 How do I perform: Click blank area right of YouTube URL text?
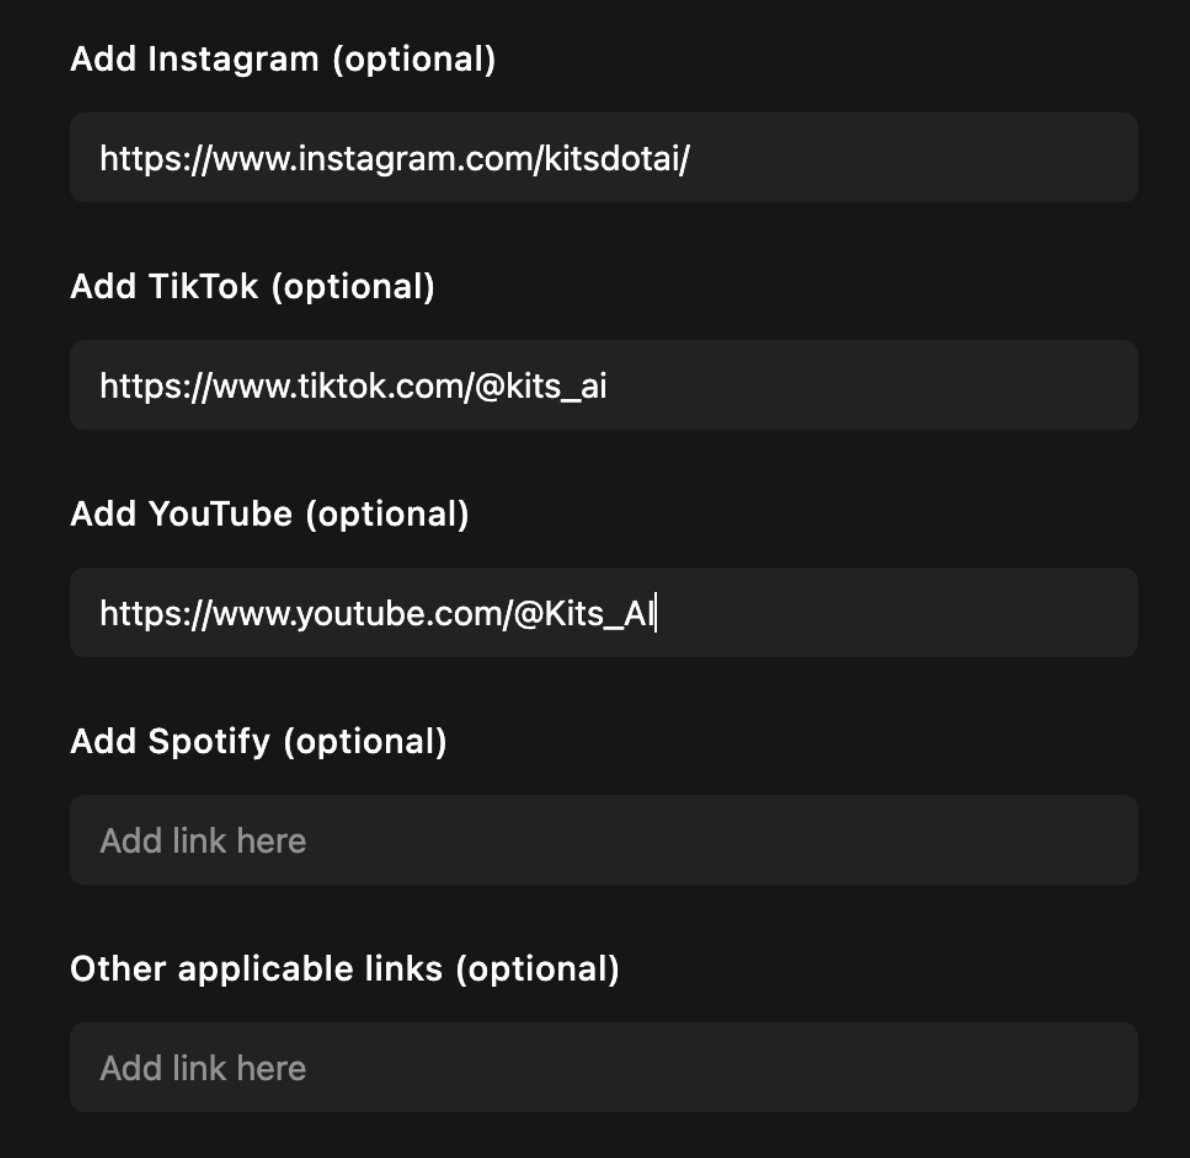pyautogui.click(x=896, y=612)
